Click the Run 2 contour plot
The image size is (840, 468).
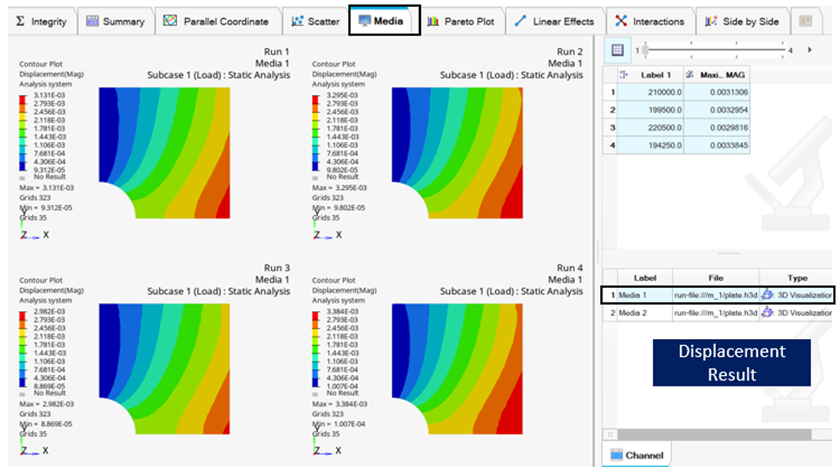pyautogui.click(x=457, y=153)
